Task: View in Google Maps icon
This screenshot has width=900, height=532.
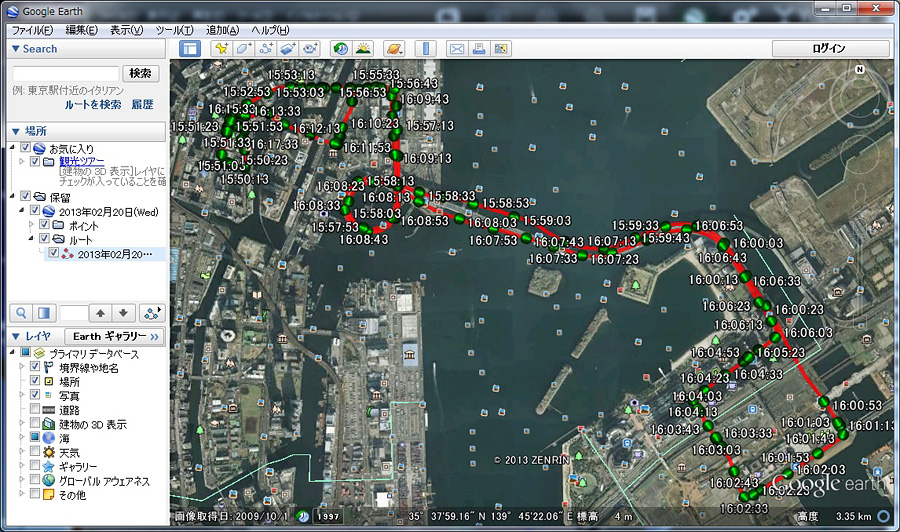Action: click(501, 49)
